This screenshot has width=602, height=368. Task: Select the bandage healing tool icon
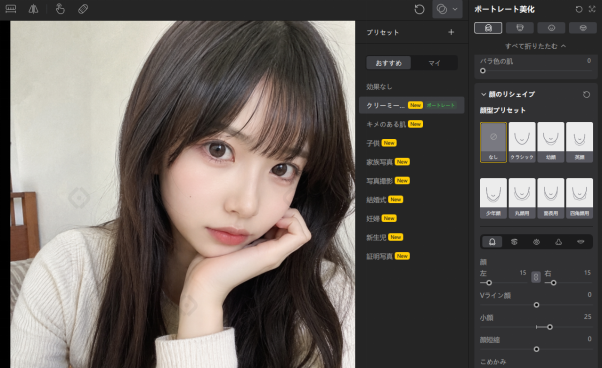[x=83, y=9]
